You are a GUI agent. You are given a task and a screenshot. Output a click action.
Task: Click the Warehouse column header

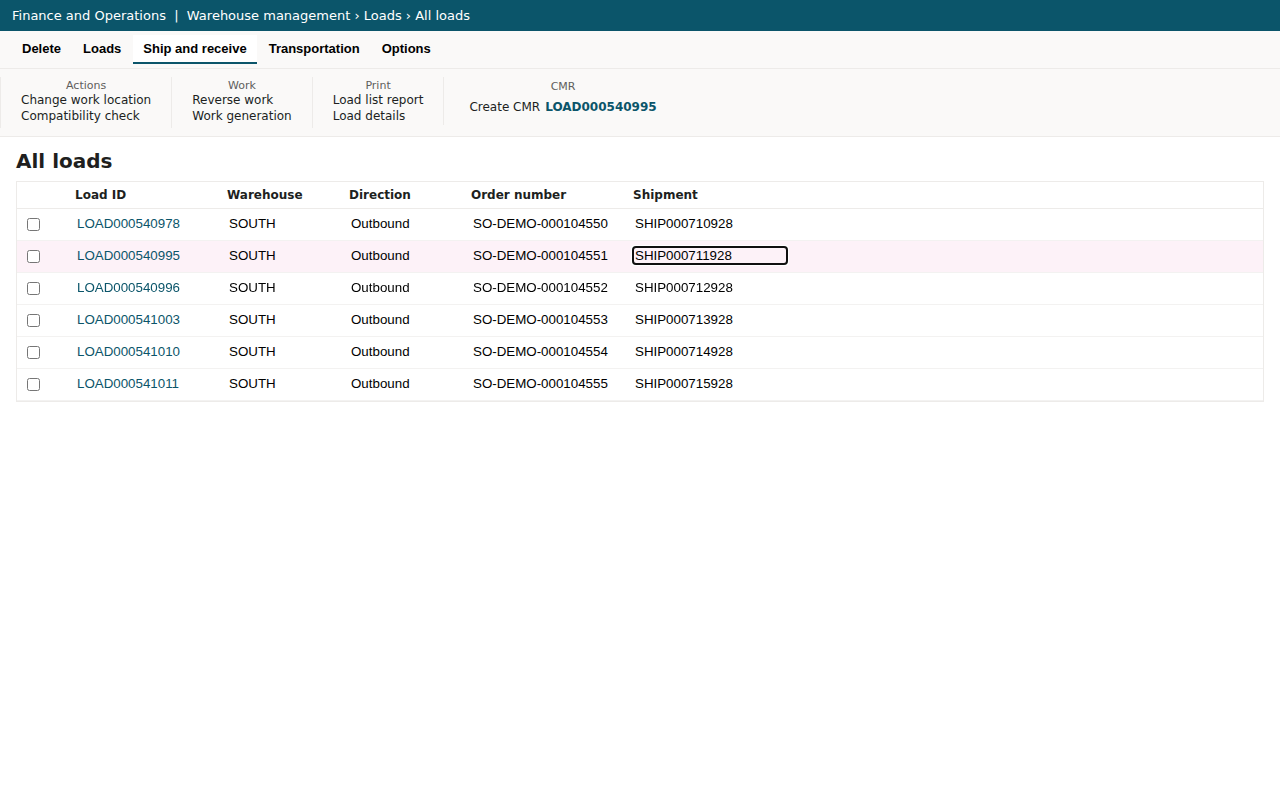click(x=264, y=195)
